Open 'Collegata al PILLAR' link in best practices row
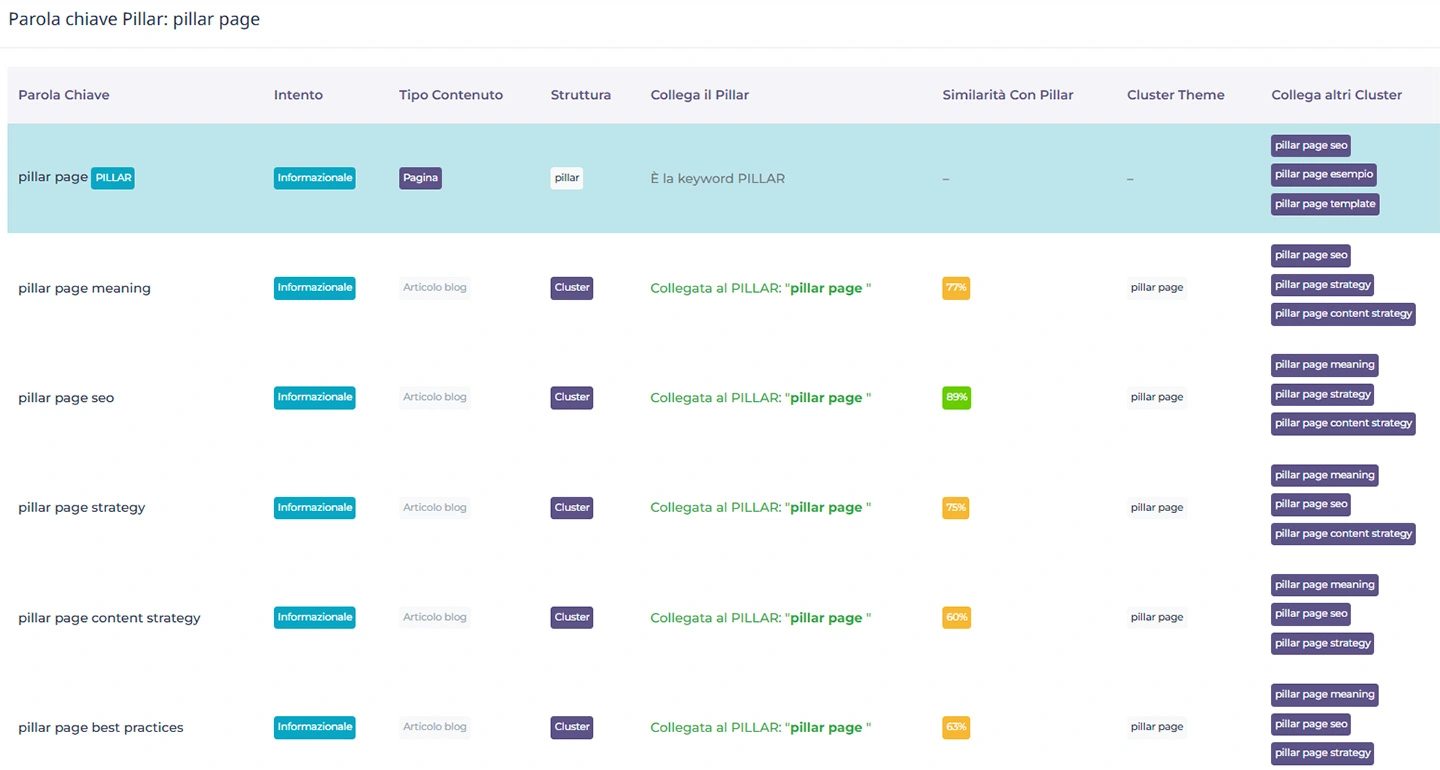 click(x=760, y=728)
